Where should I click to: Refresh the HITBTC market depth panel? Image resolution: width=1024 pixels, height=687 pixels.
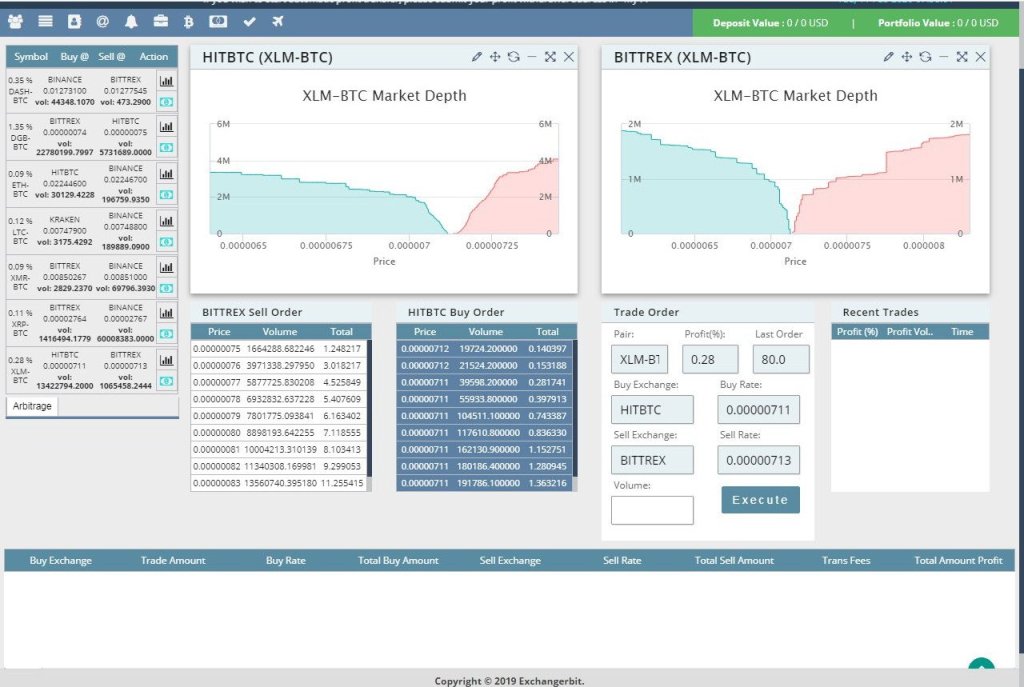pyautogui.click(x=513, y=57)
